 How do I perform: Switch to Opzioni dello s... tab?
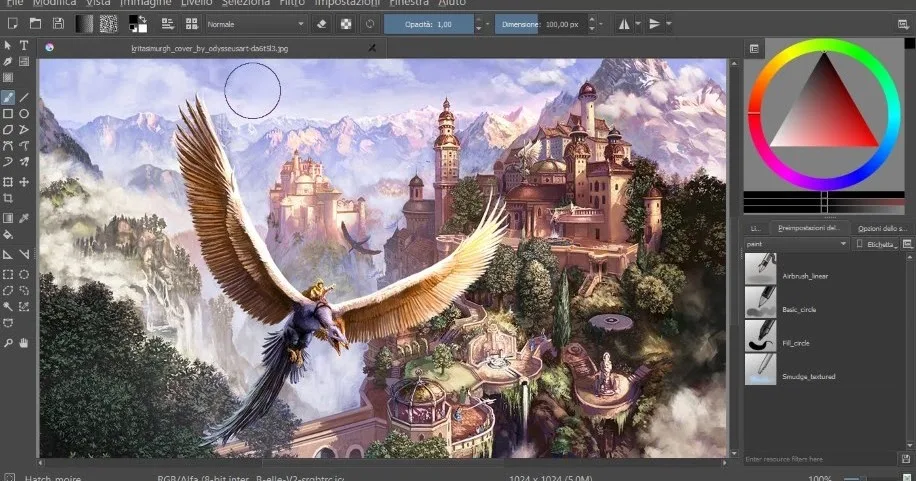tap(882, 228)
